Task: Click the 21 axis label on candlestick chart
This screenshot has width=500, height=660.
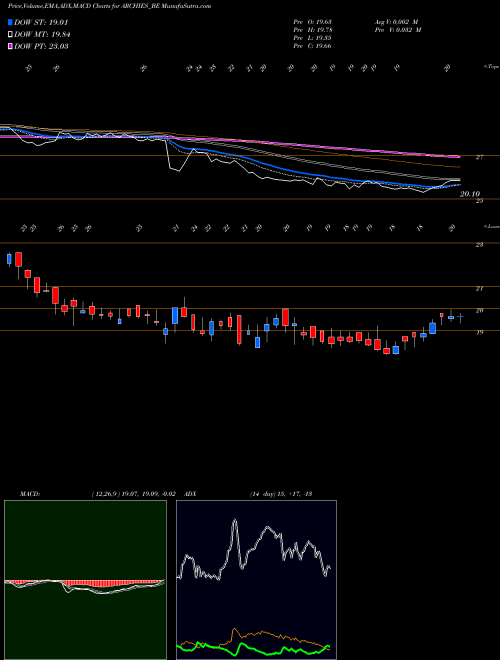Action: pyautogui.click(x=479, y=288)
